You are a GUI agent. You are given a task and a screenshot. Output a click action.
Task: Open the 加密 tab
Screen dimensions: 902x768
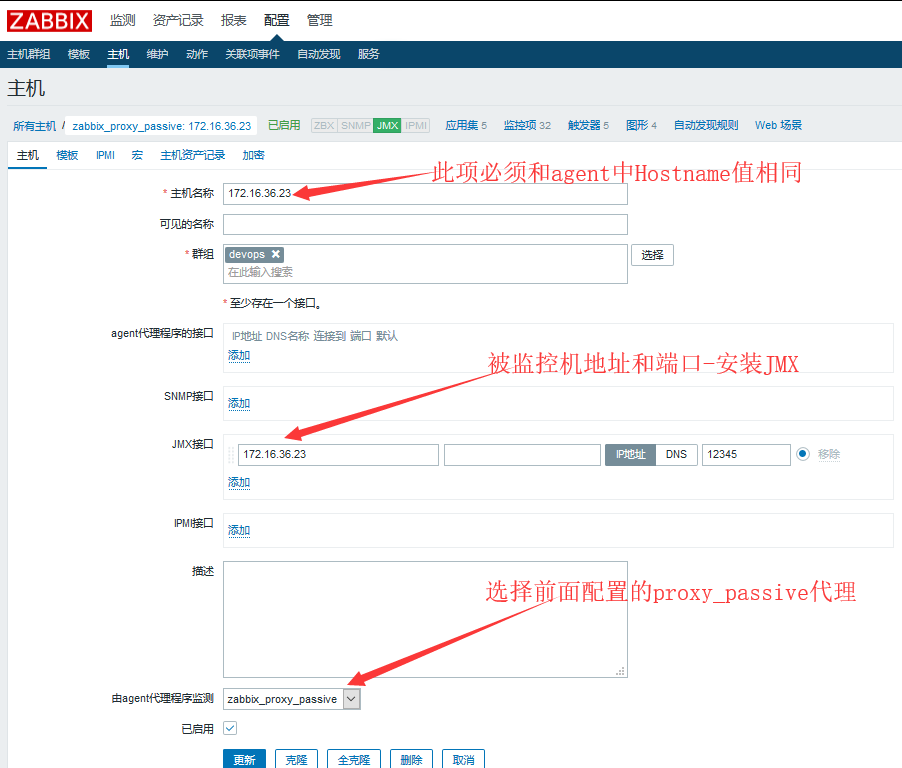pyautogui.click(x=253, y=155)
